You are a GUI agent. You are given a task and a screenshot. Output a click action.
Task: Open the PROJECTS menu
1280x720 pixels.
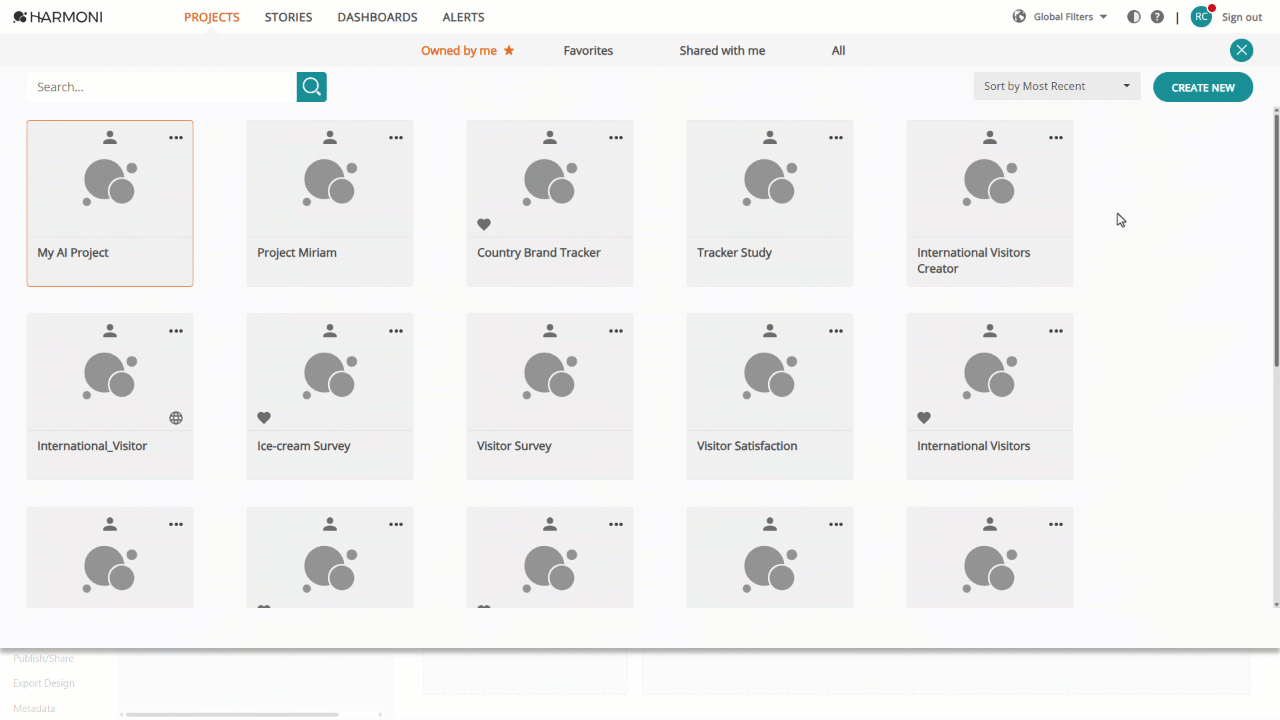pyautogui.click(x=212, y=17)
